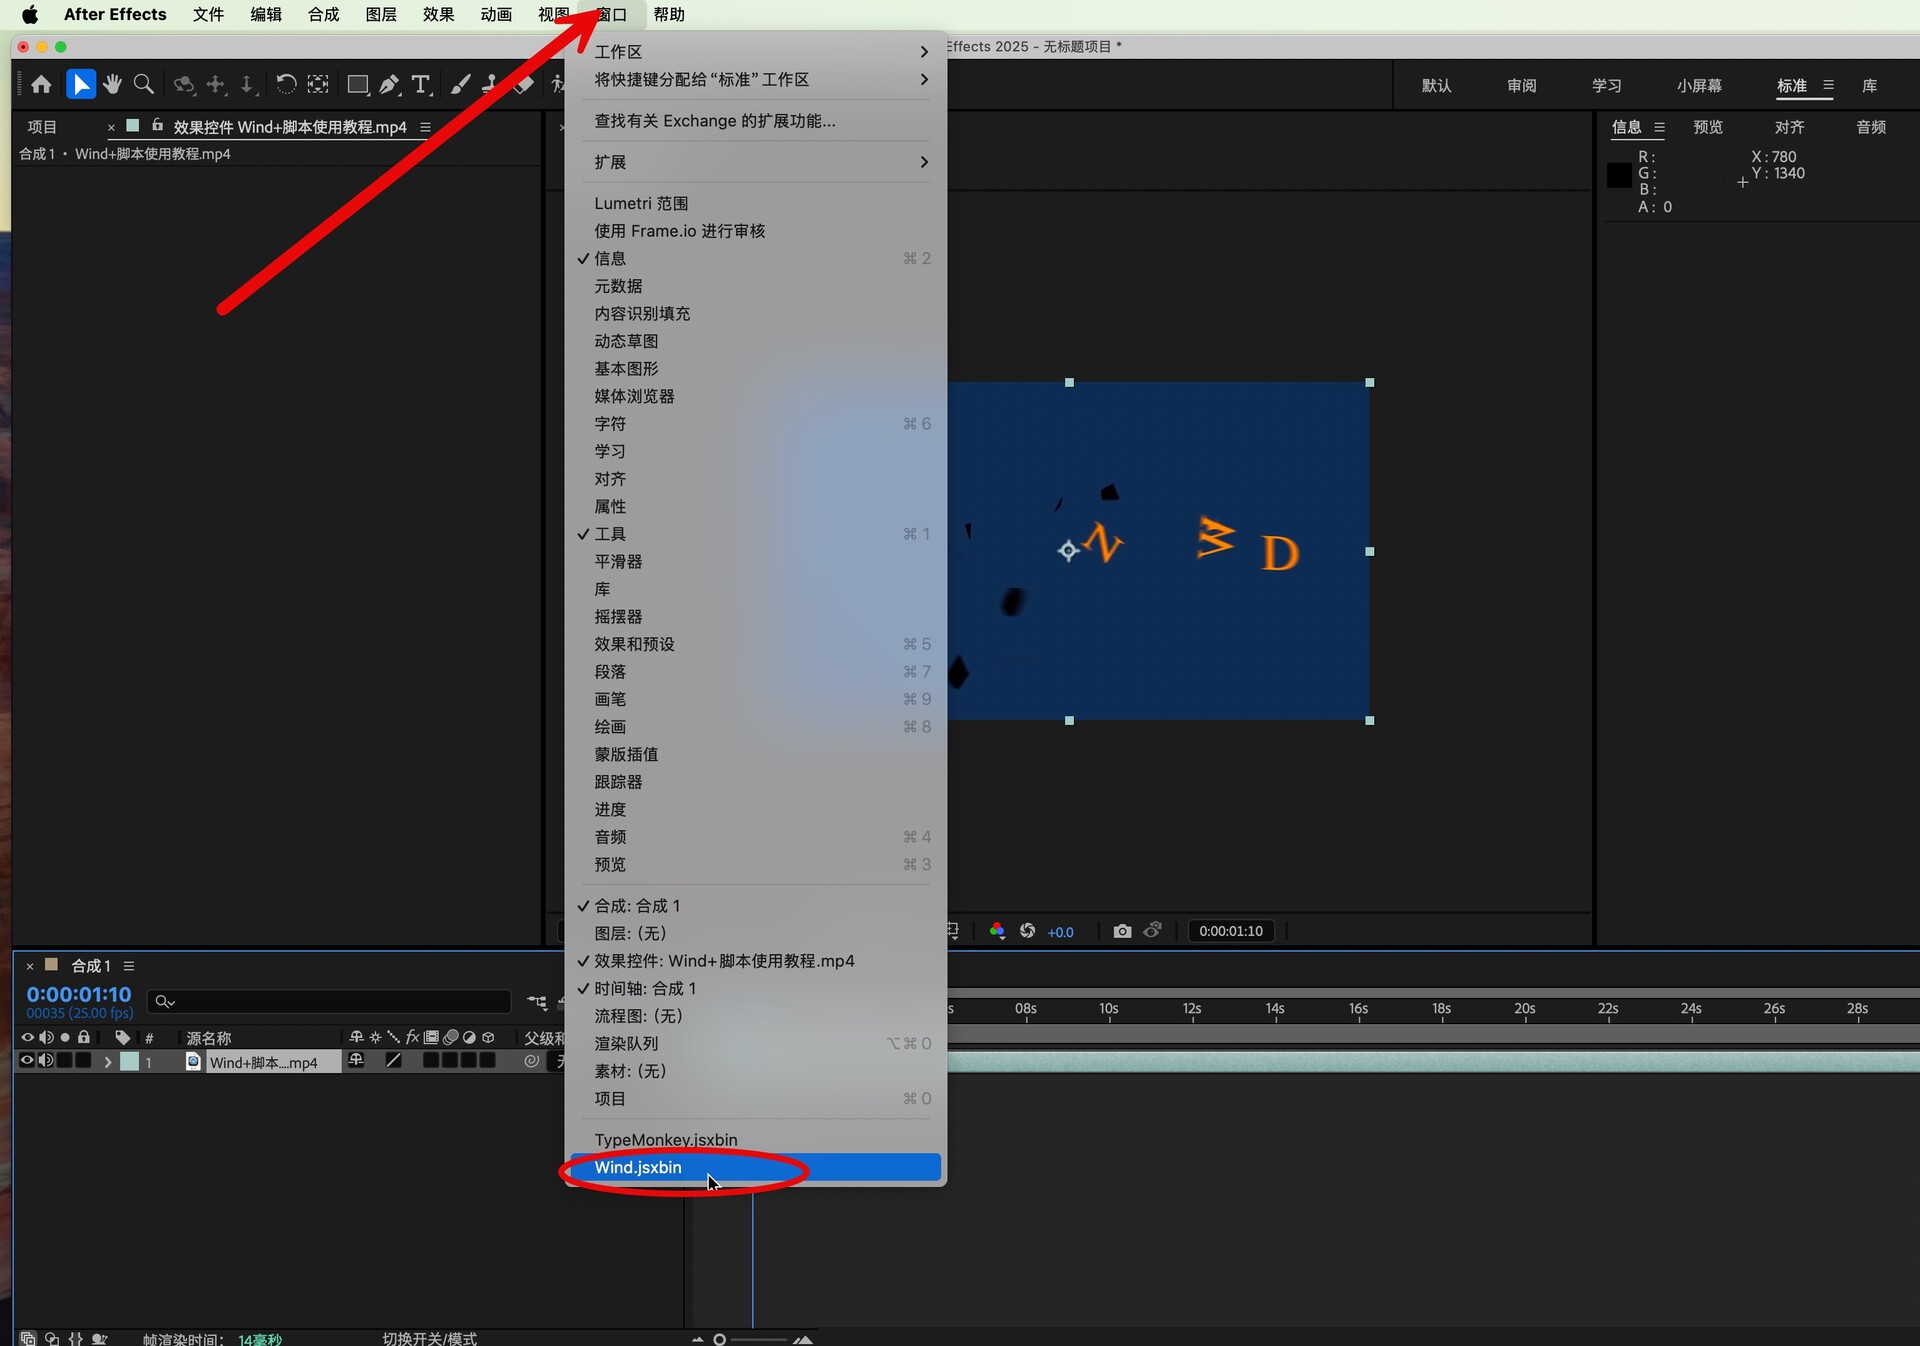Click layer 1 teal label color swatch
This screenshot has height=1346, width=1920.
point(130,1062)
